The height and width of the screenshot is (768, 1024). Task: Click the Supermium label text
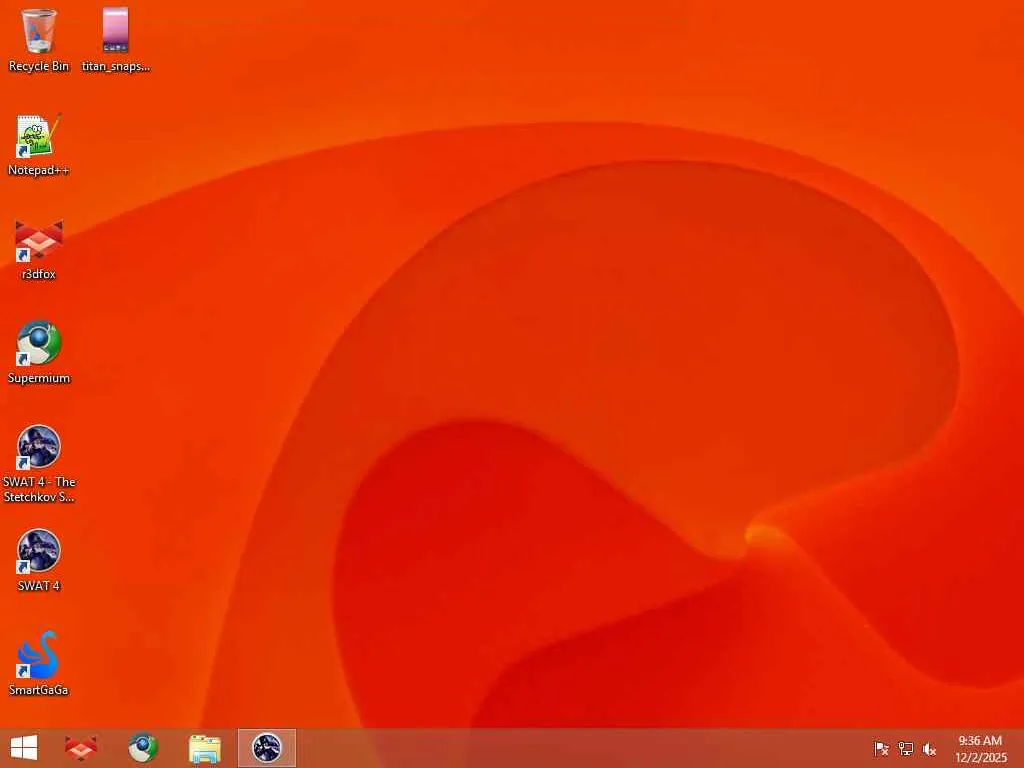pos(39,378)
